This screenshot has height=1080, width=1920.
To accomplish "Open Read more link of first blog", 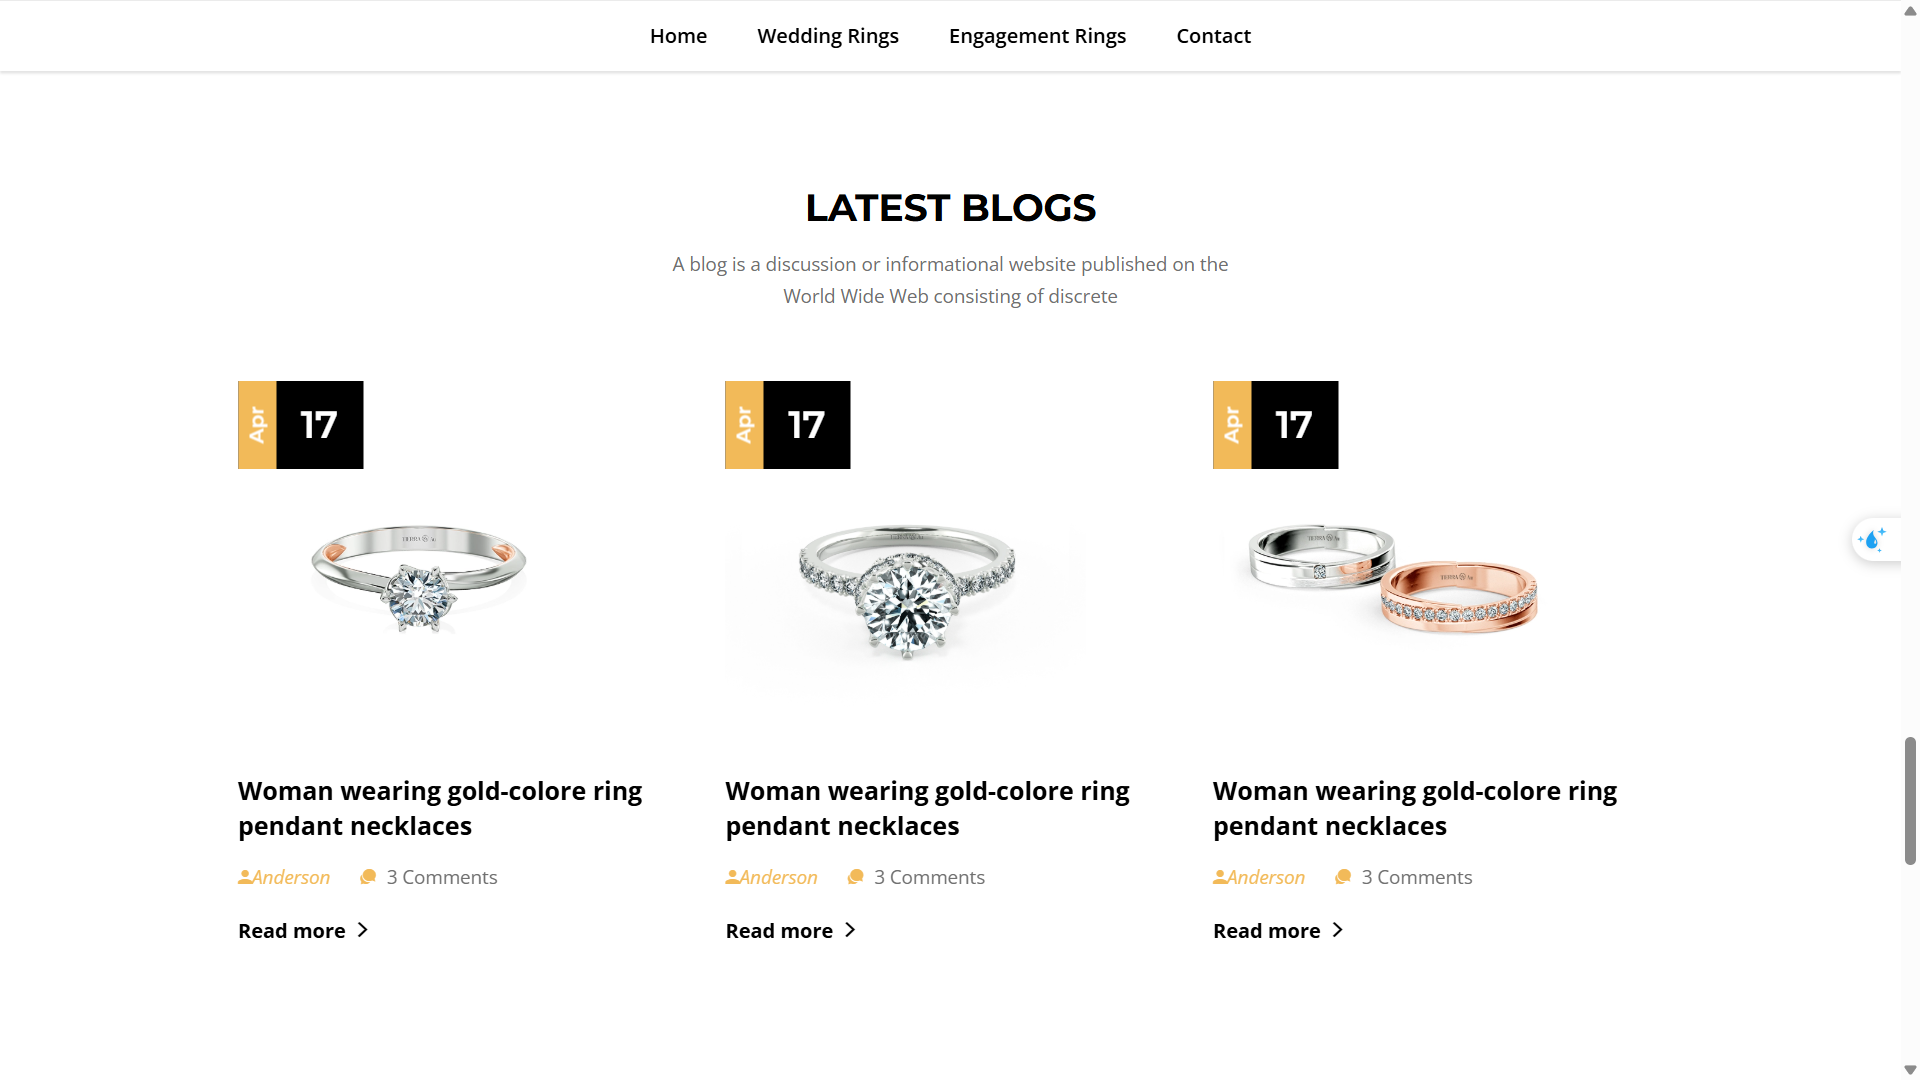I will tap(292, 931).
